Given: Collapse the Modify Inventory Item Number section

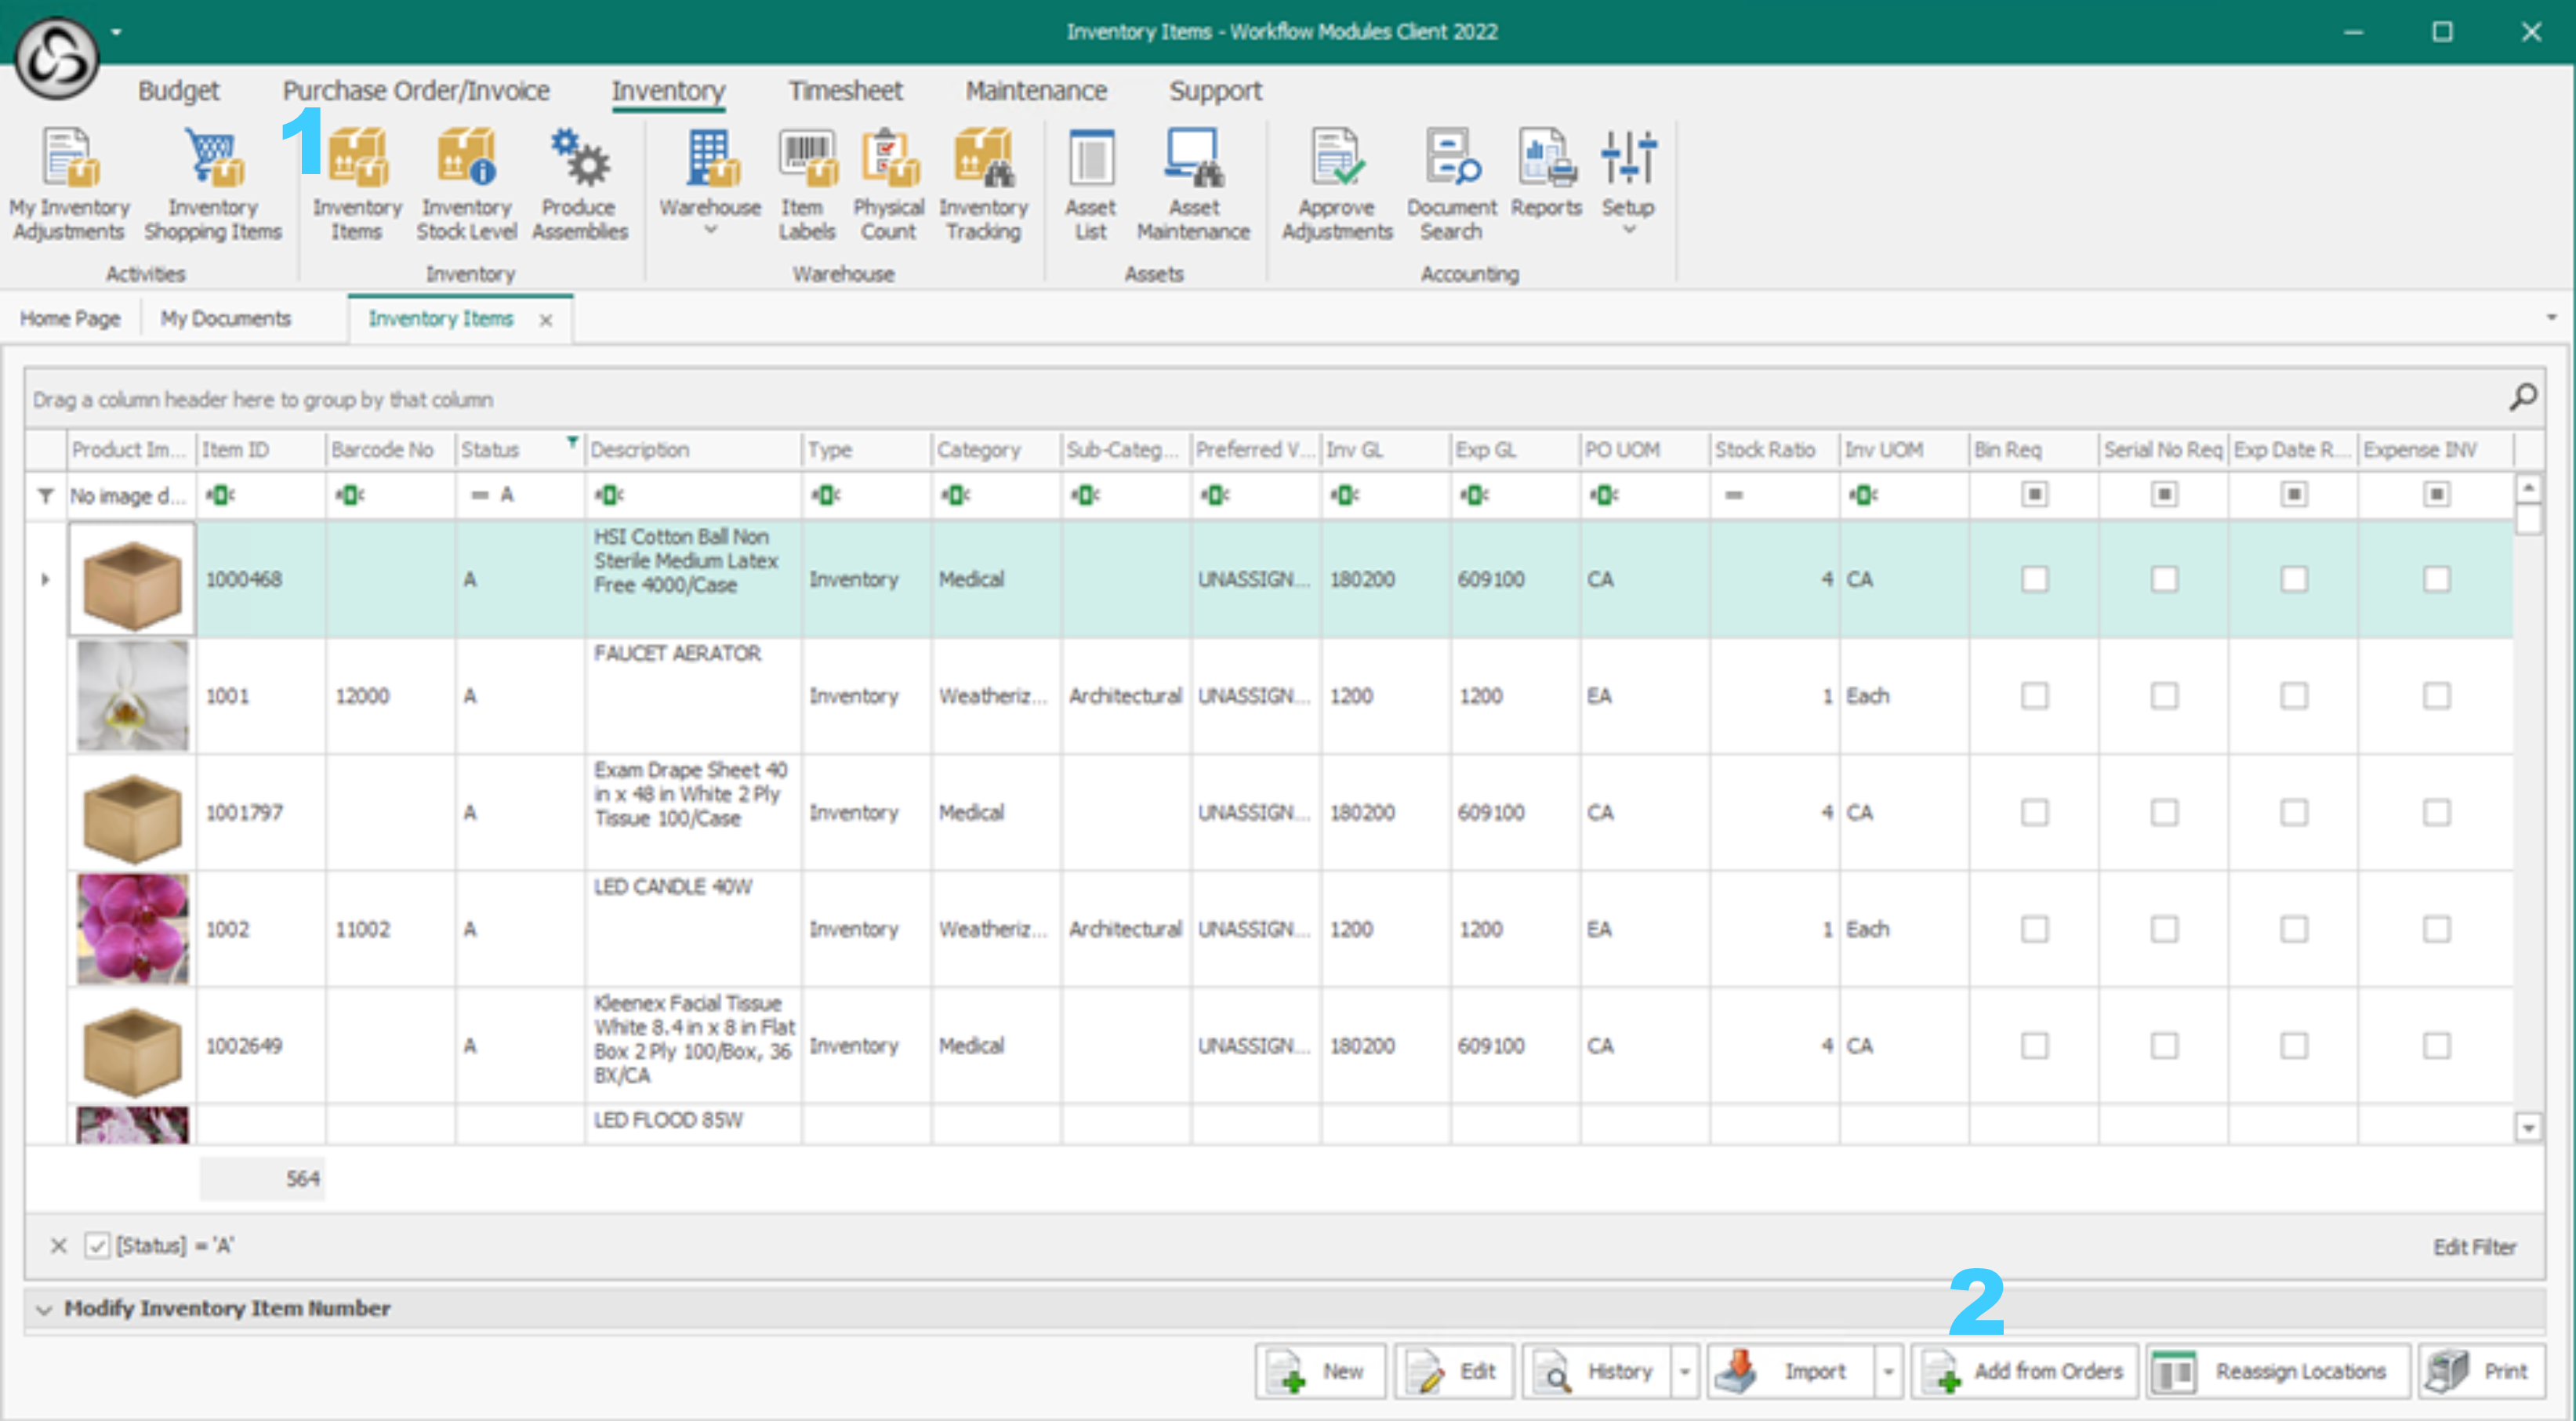Looking at the screenshot, I should coord(44,1309).
